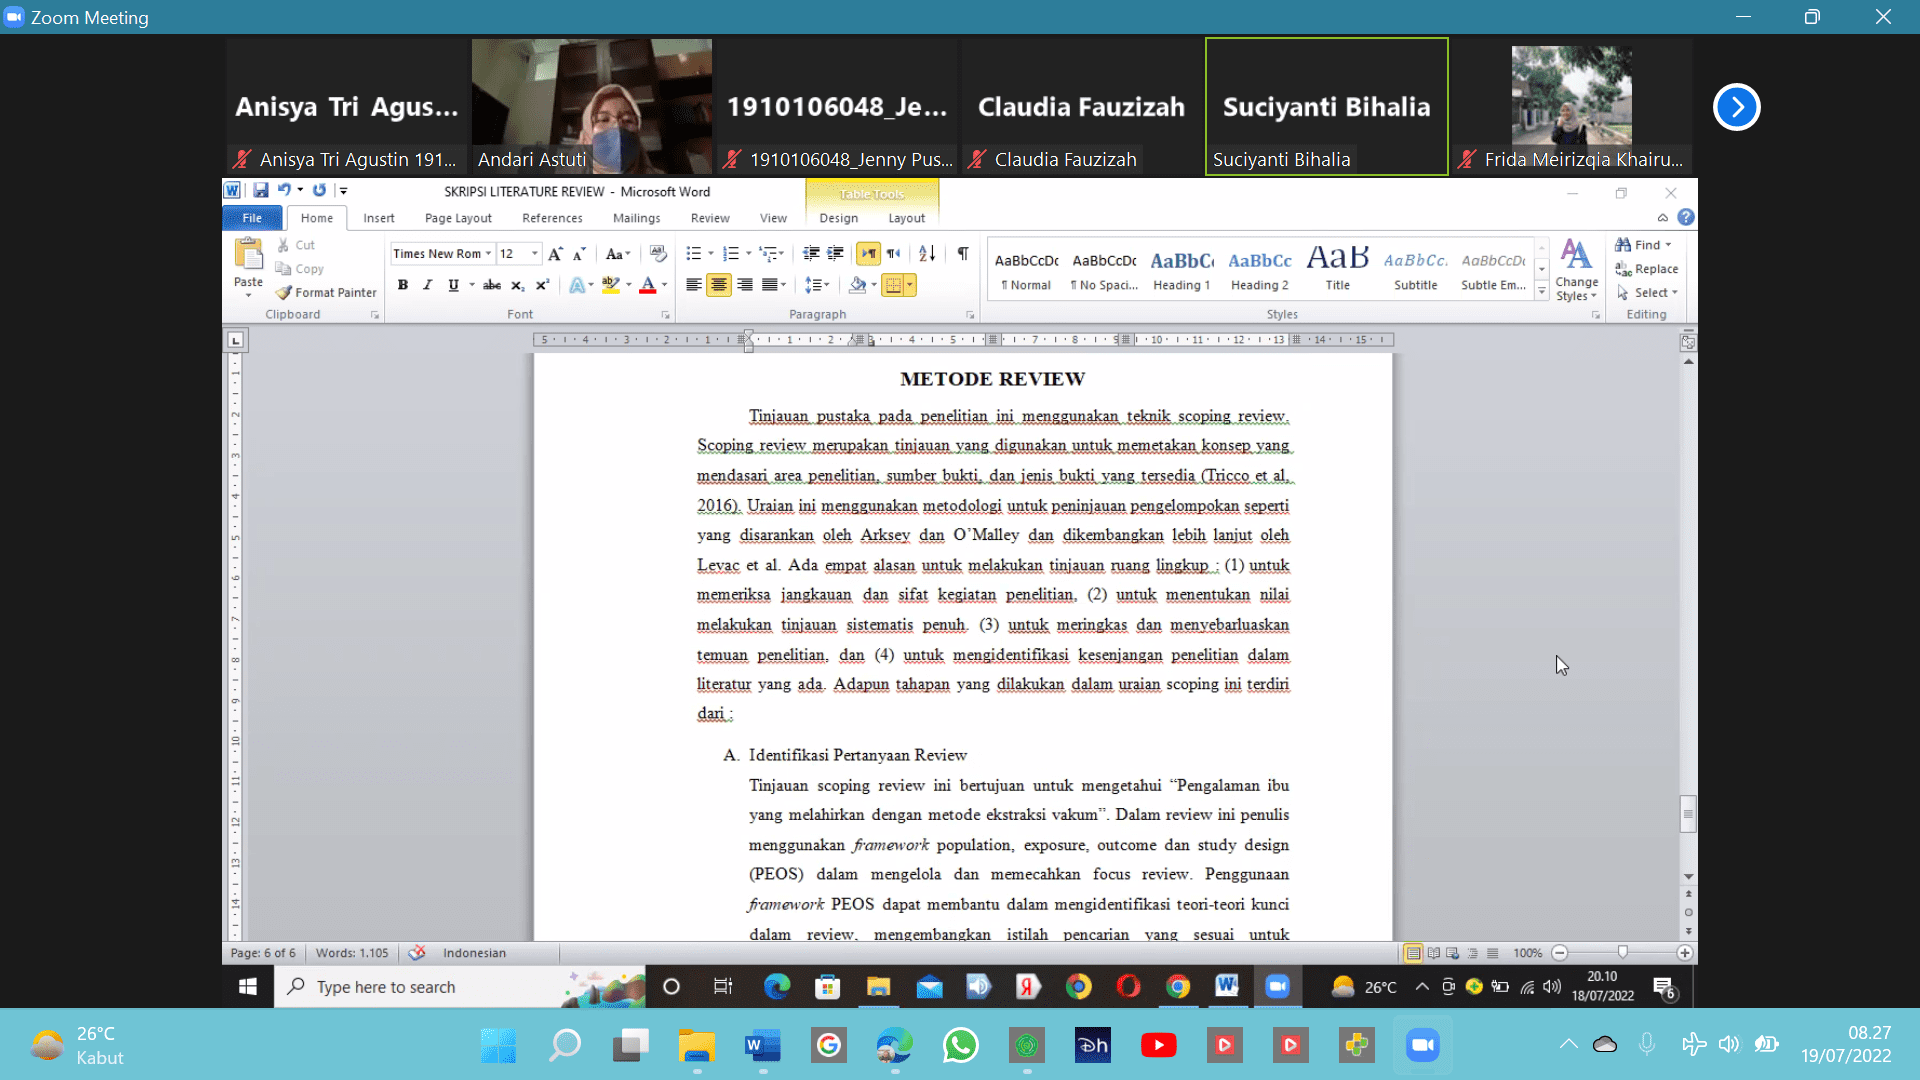1920x1080 pixels.
Task: Open the Borders dropdown arrow
Action: pos(909,285)
